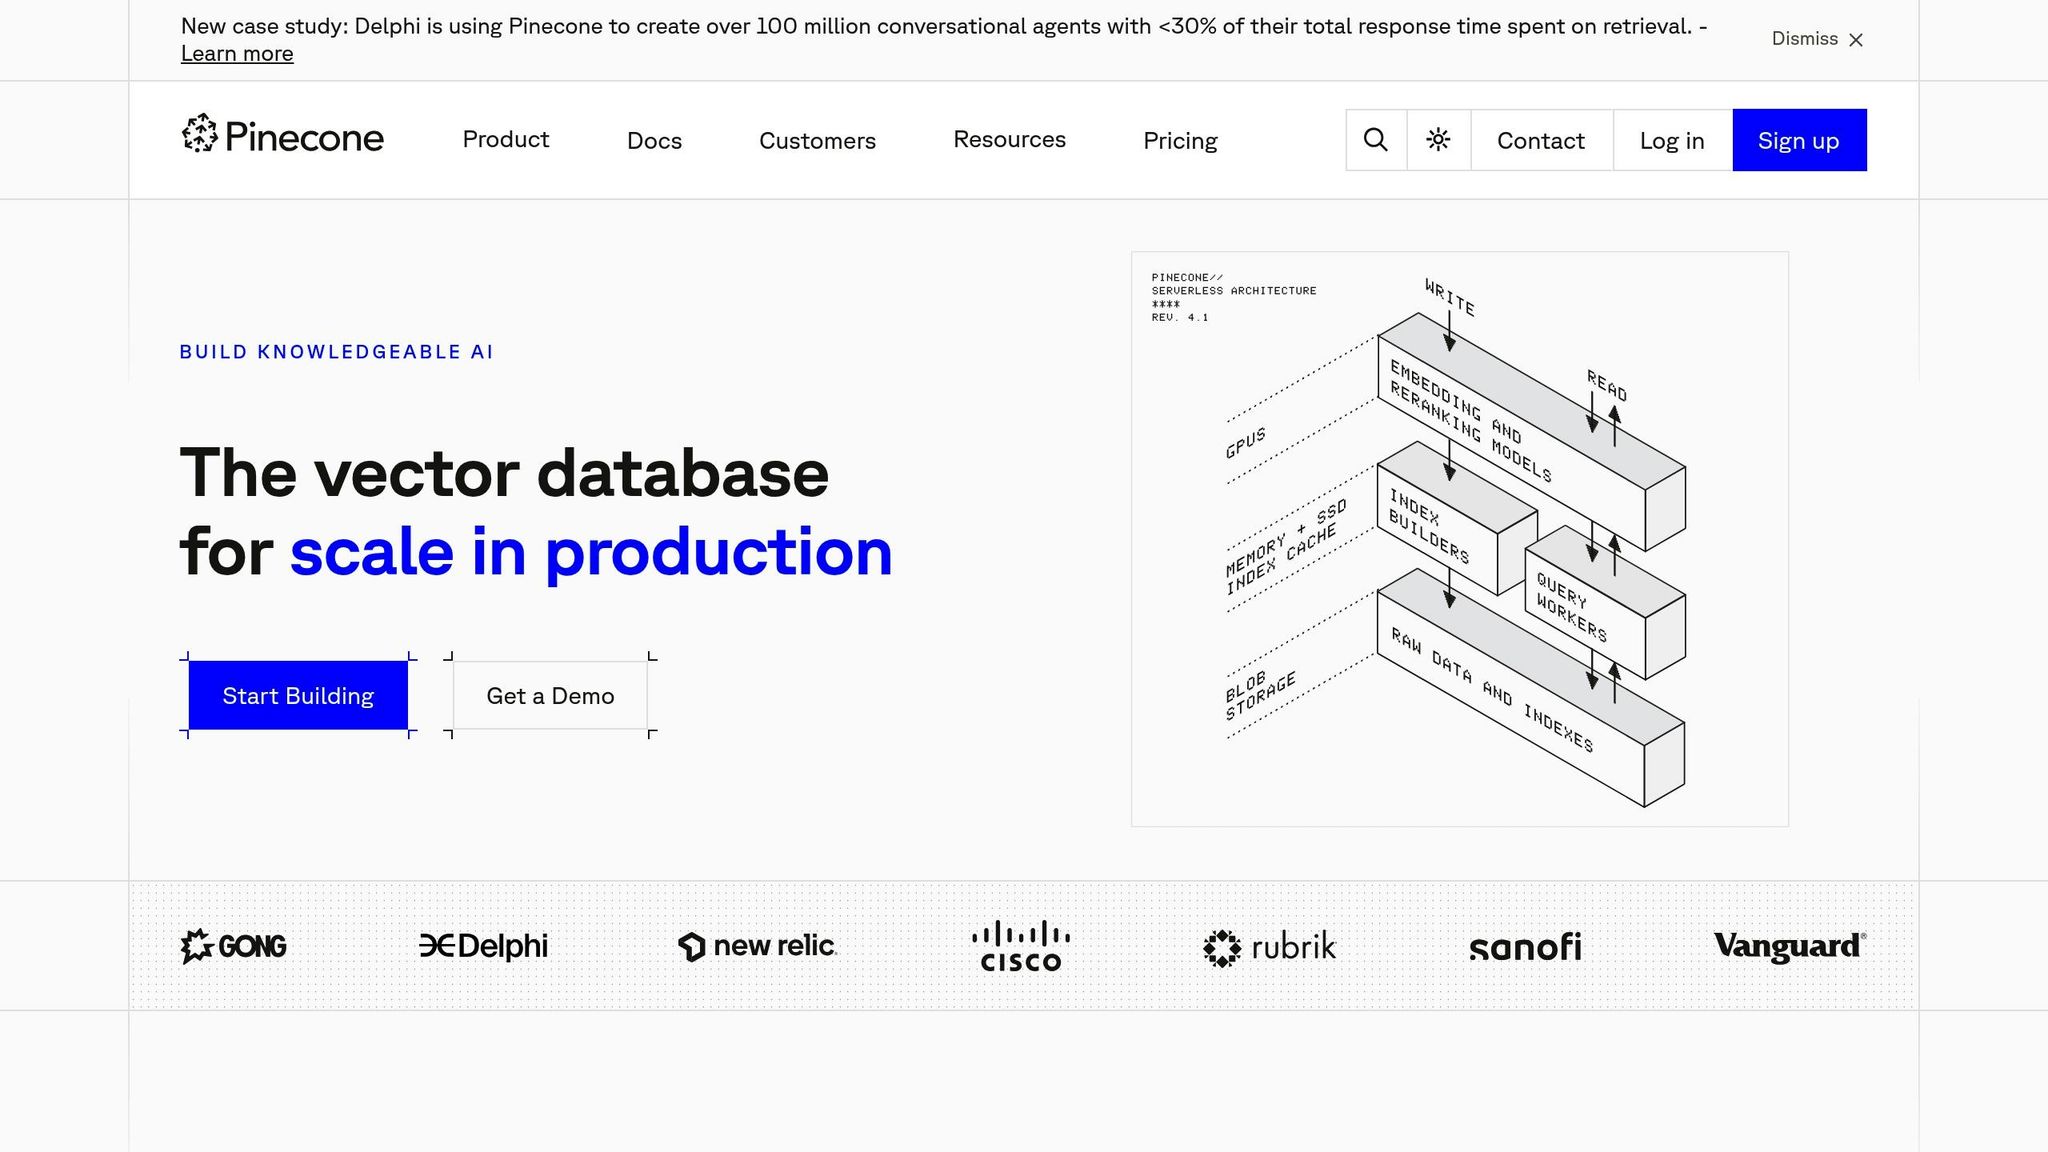This screenshot has height=1152, width=2048.
Task: Click the New Relic logo
Action: coord(757,946)
